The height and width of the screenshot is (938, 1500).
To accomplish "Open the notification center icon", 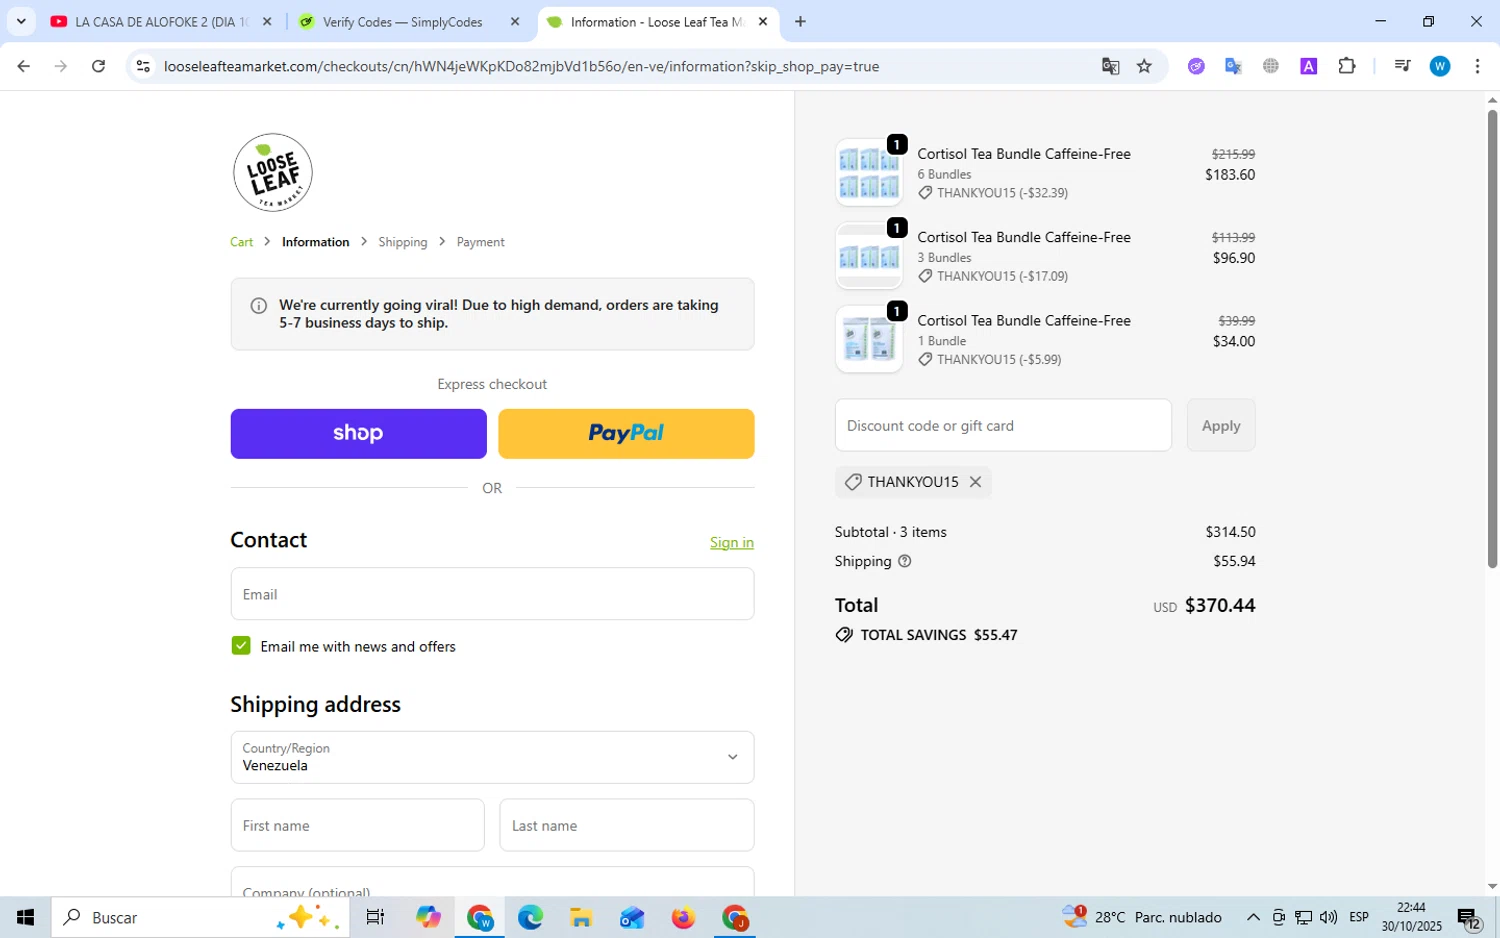I will [1468, 917].
